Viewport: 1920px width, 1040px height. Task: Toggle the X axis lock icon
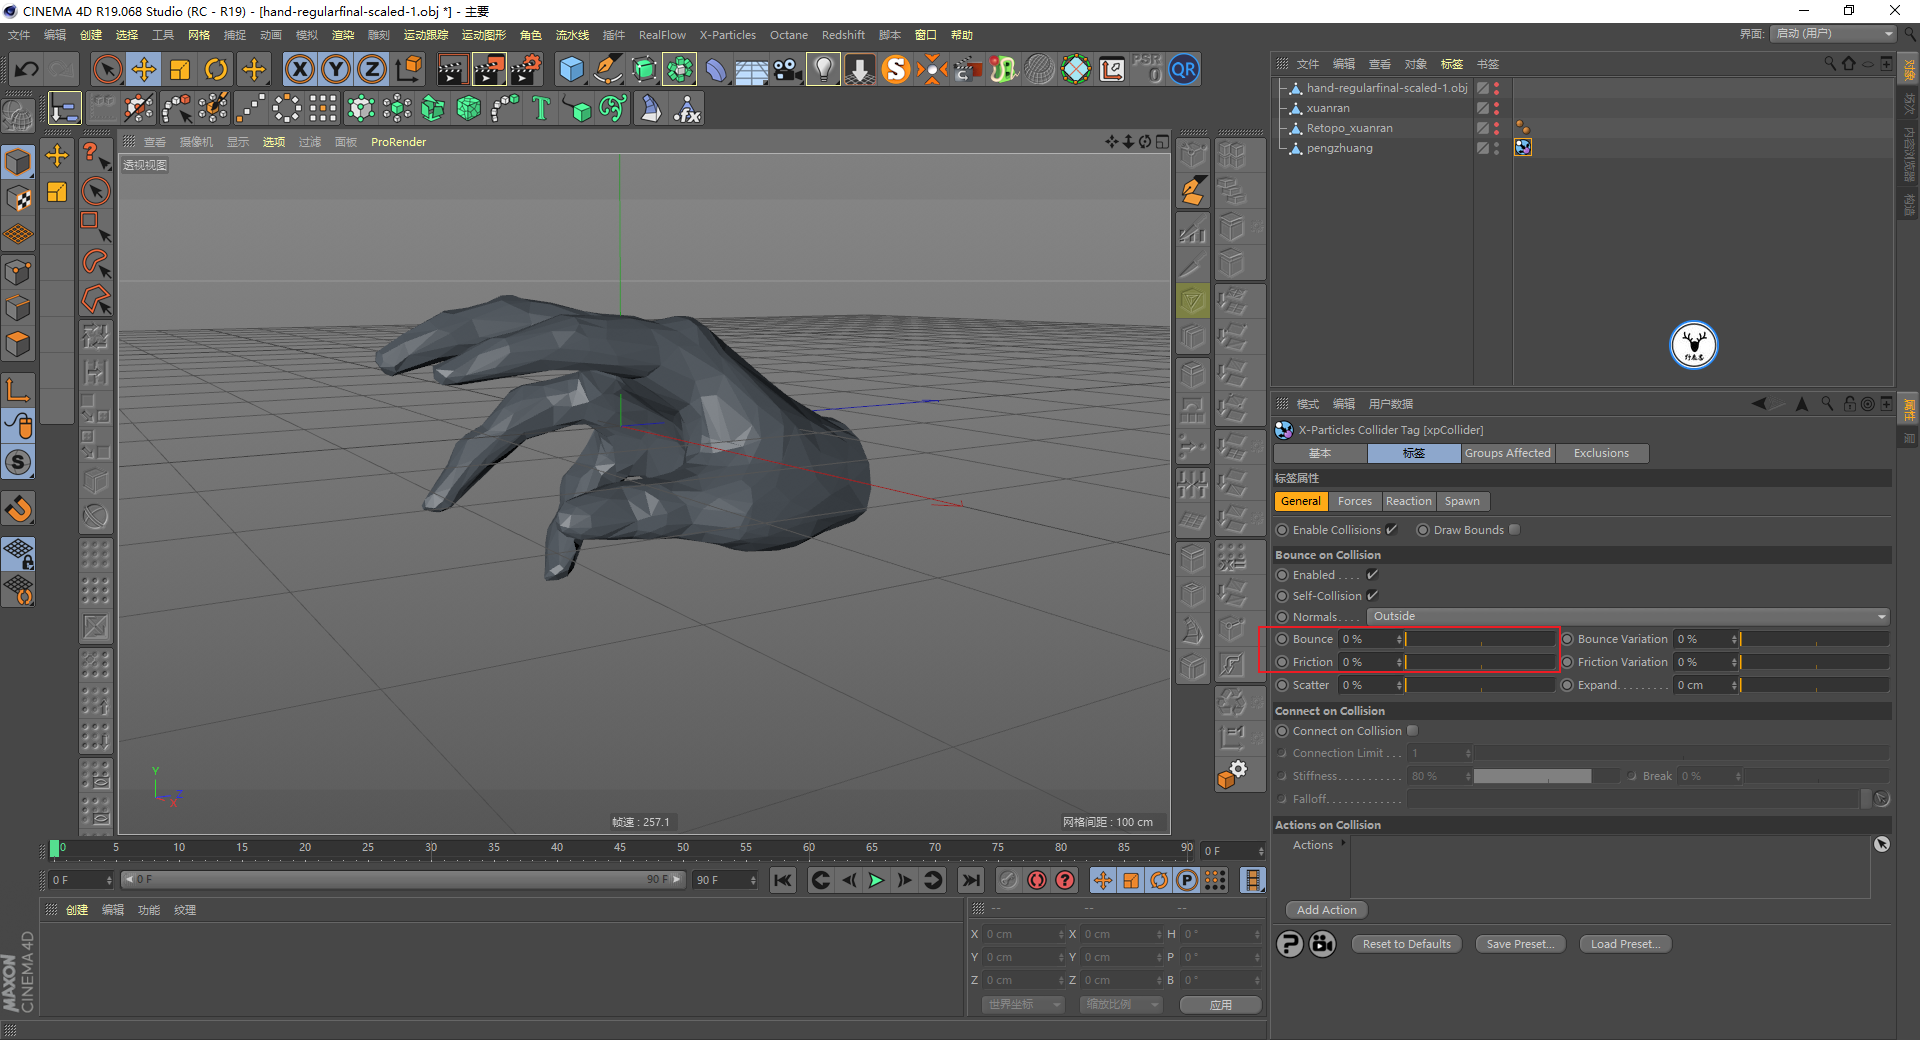pos(299,69)
